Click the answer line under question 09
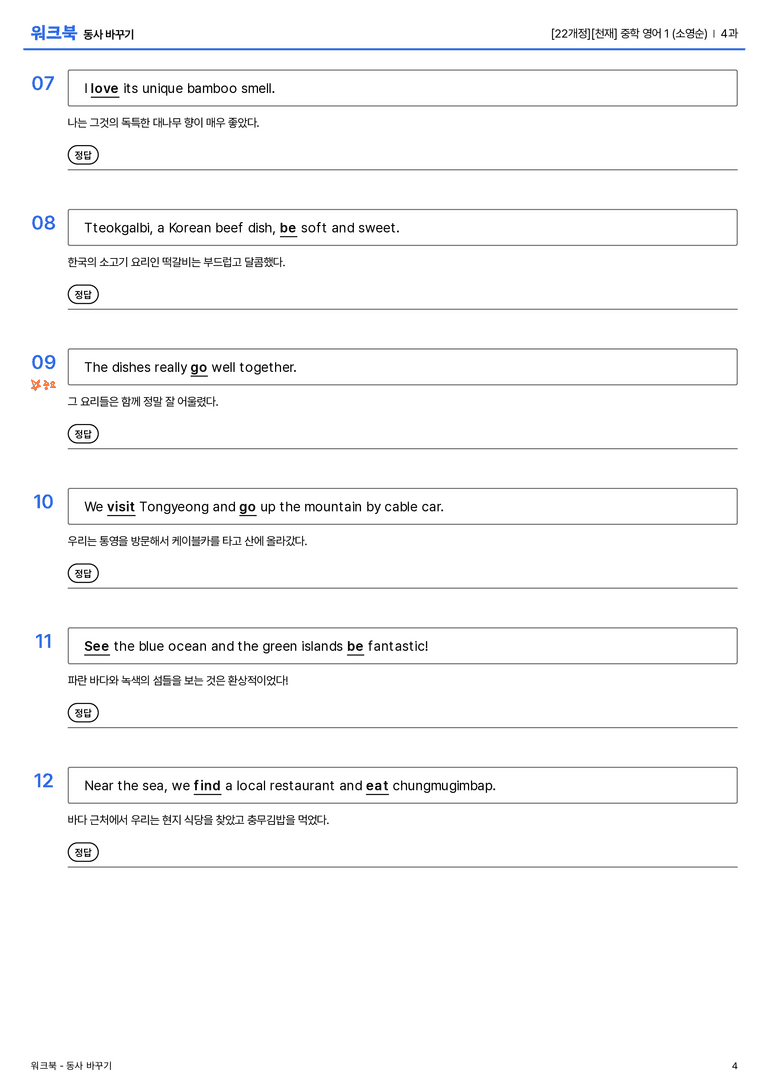Image resolution: width=768 pixels, height=1087 pixels. click(x=403, y=448)
